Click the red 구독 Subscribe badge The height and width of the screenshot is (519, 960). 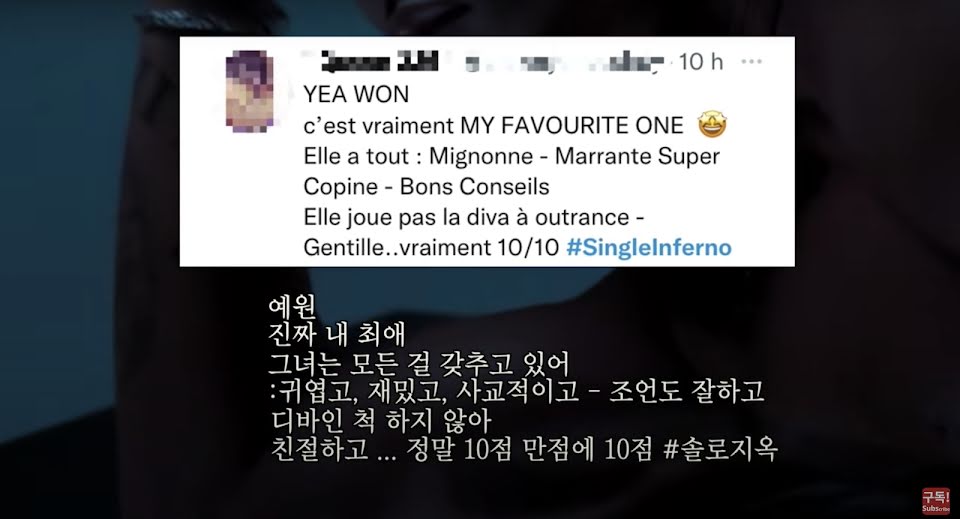pos(936,500)
